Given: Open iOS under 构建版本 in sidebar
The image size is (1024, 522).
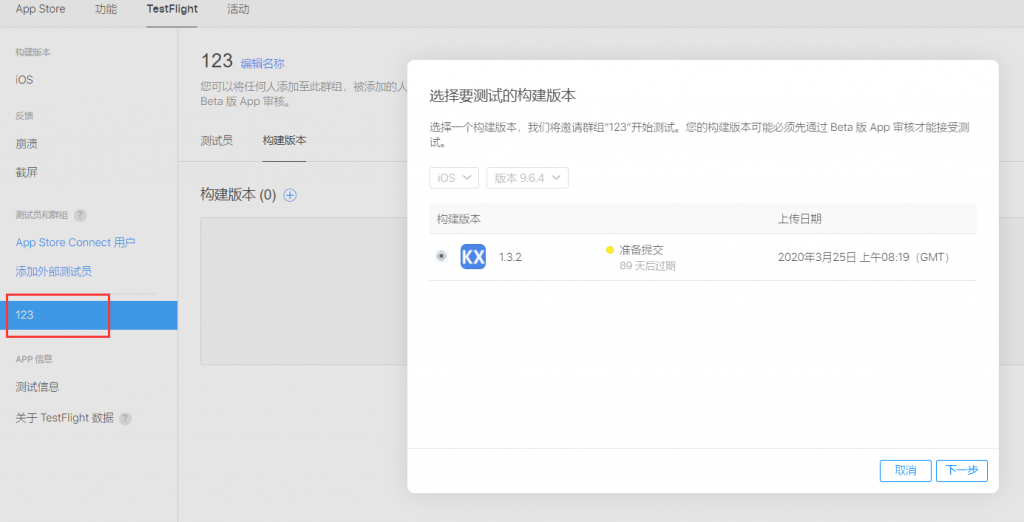Looking at the screenshot, I should click(24, 80).
